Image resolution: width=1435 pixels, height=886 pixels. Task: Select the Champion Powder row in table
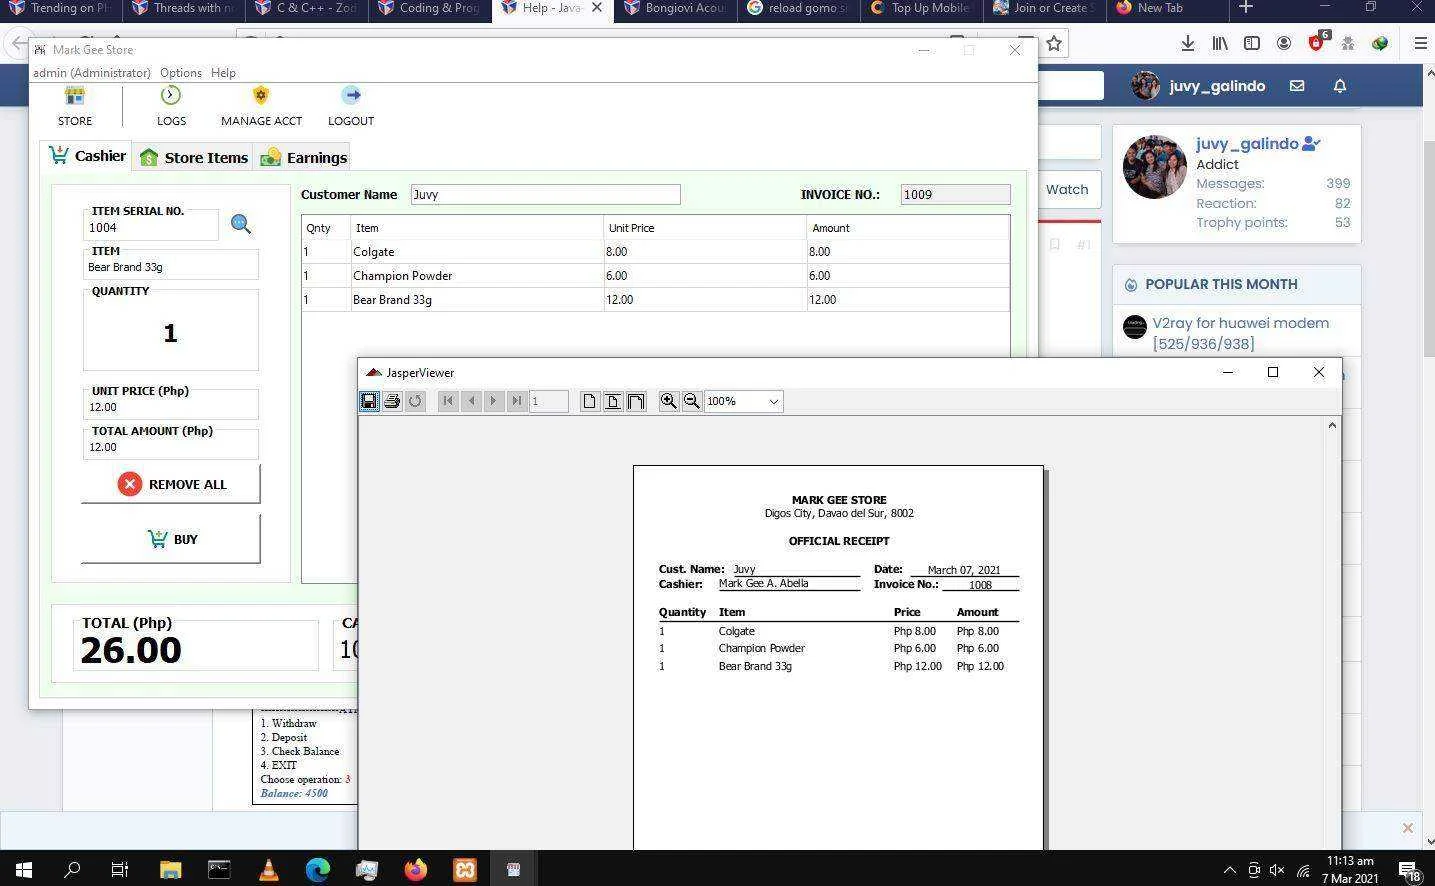(x=655, y=276)
